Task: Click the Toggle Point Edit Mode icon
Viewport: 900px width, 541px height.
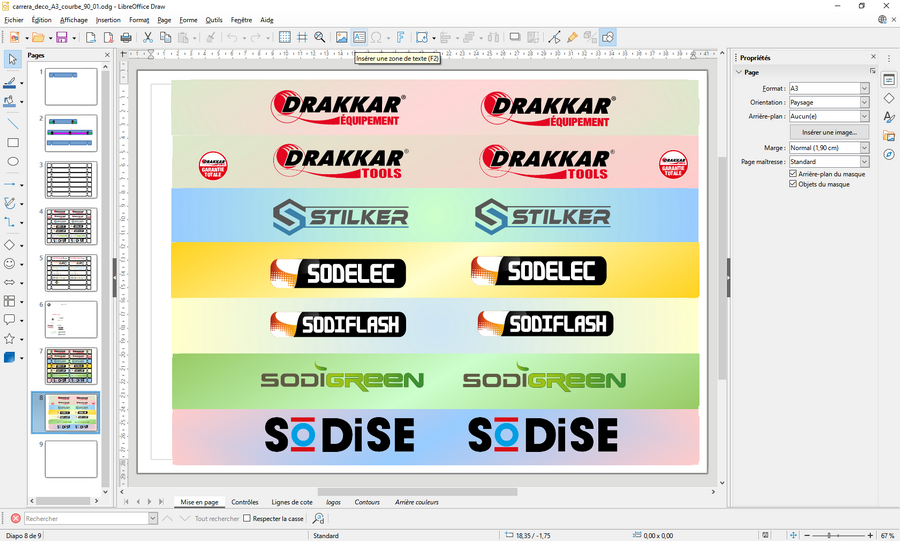Action: [554, 37]
